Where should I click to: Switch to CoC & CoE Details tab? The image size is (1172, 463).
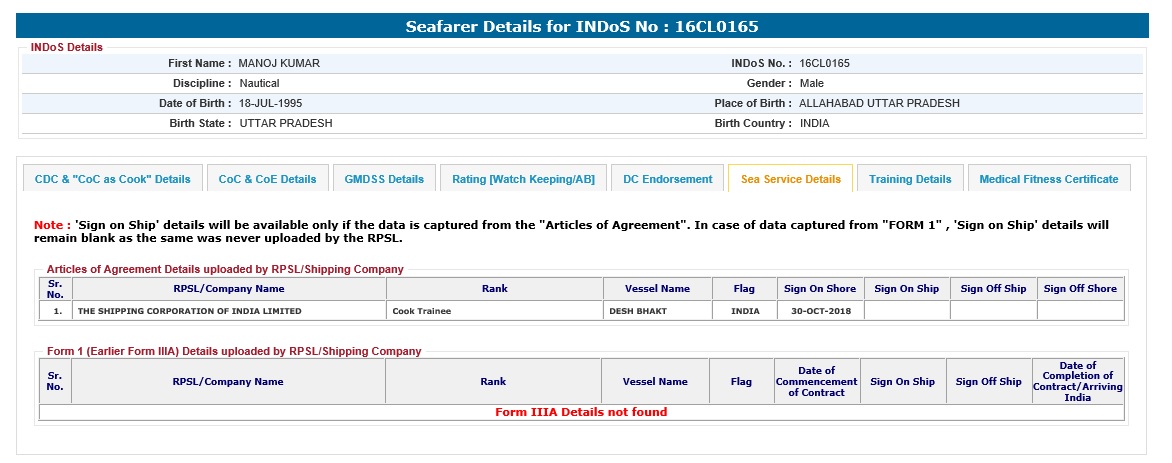pos(267,179)
